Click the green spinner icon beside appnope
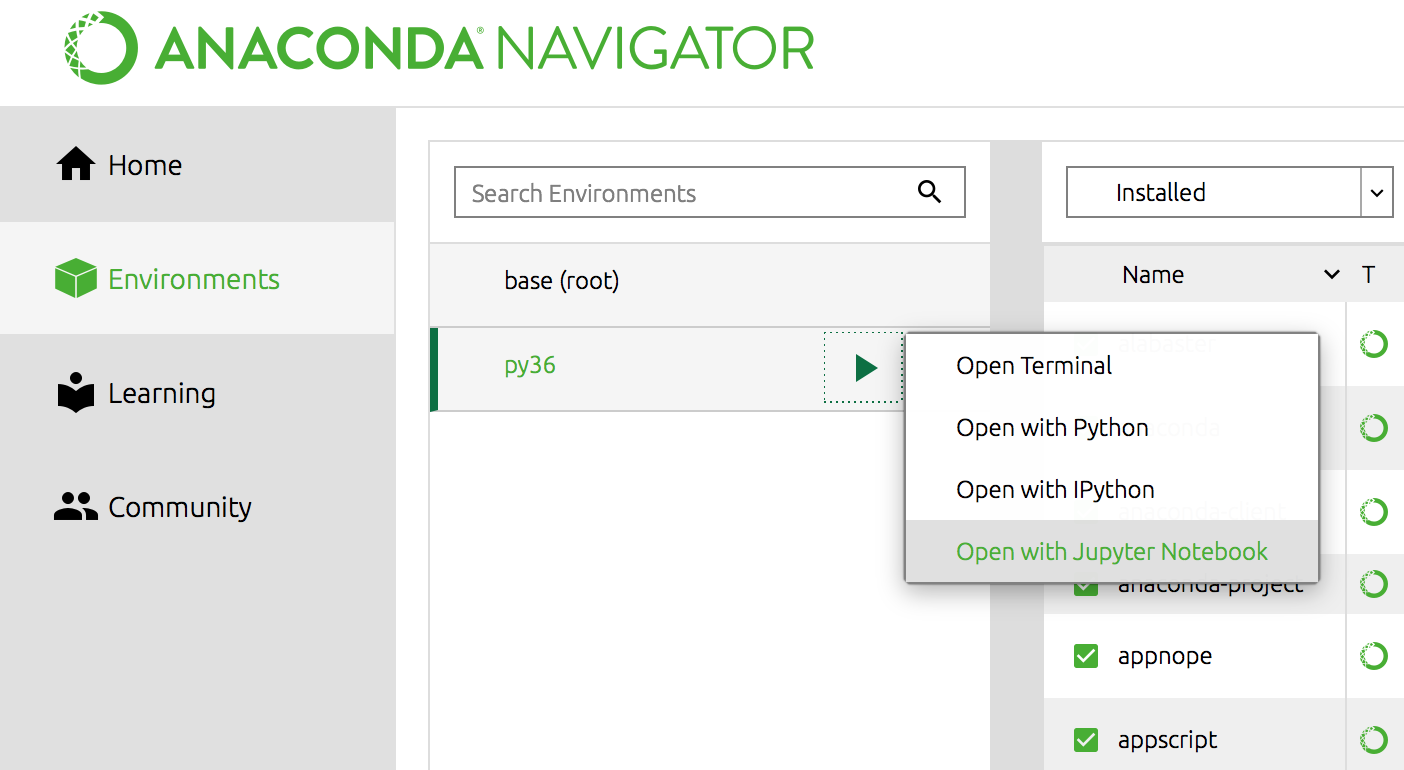This screenshot has height=770, width=1404. pos(1374,656)
